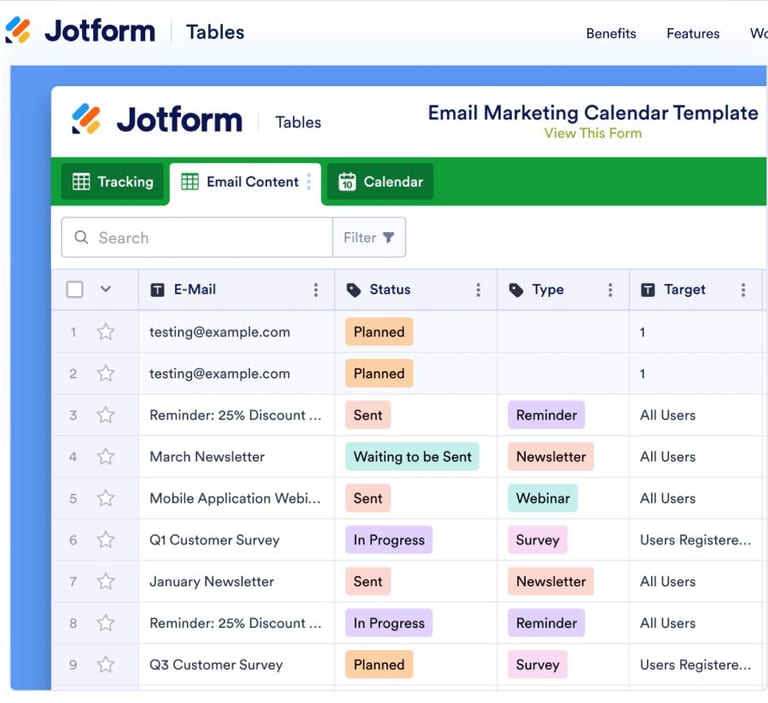
Task: Click All Users target in row 4
Action: tap(668, 457)
